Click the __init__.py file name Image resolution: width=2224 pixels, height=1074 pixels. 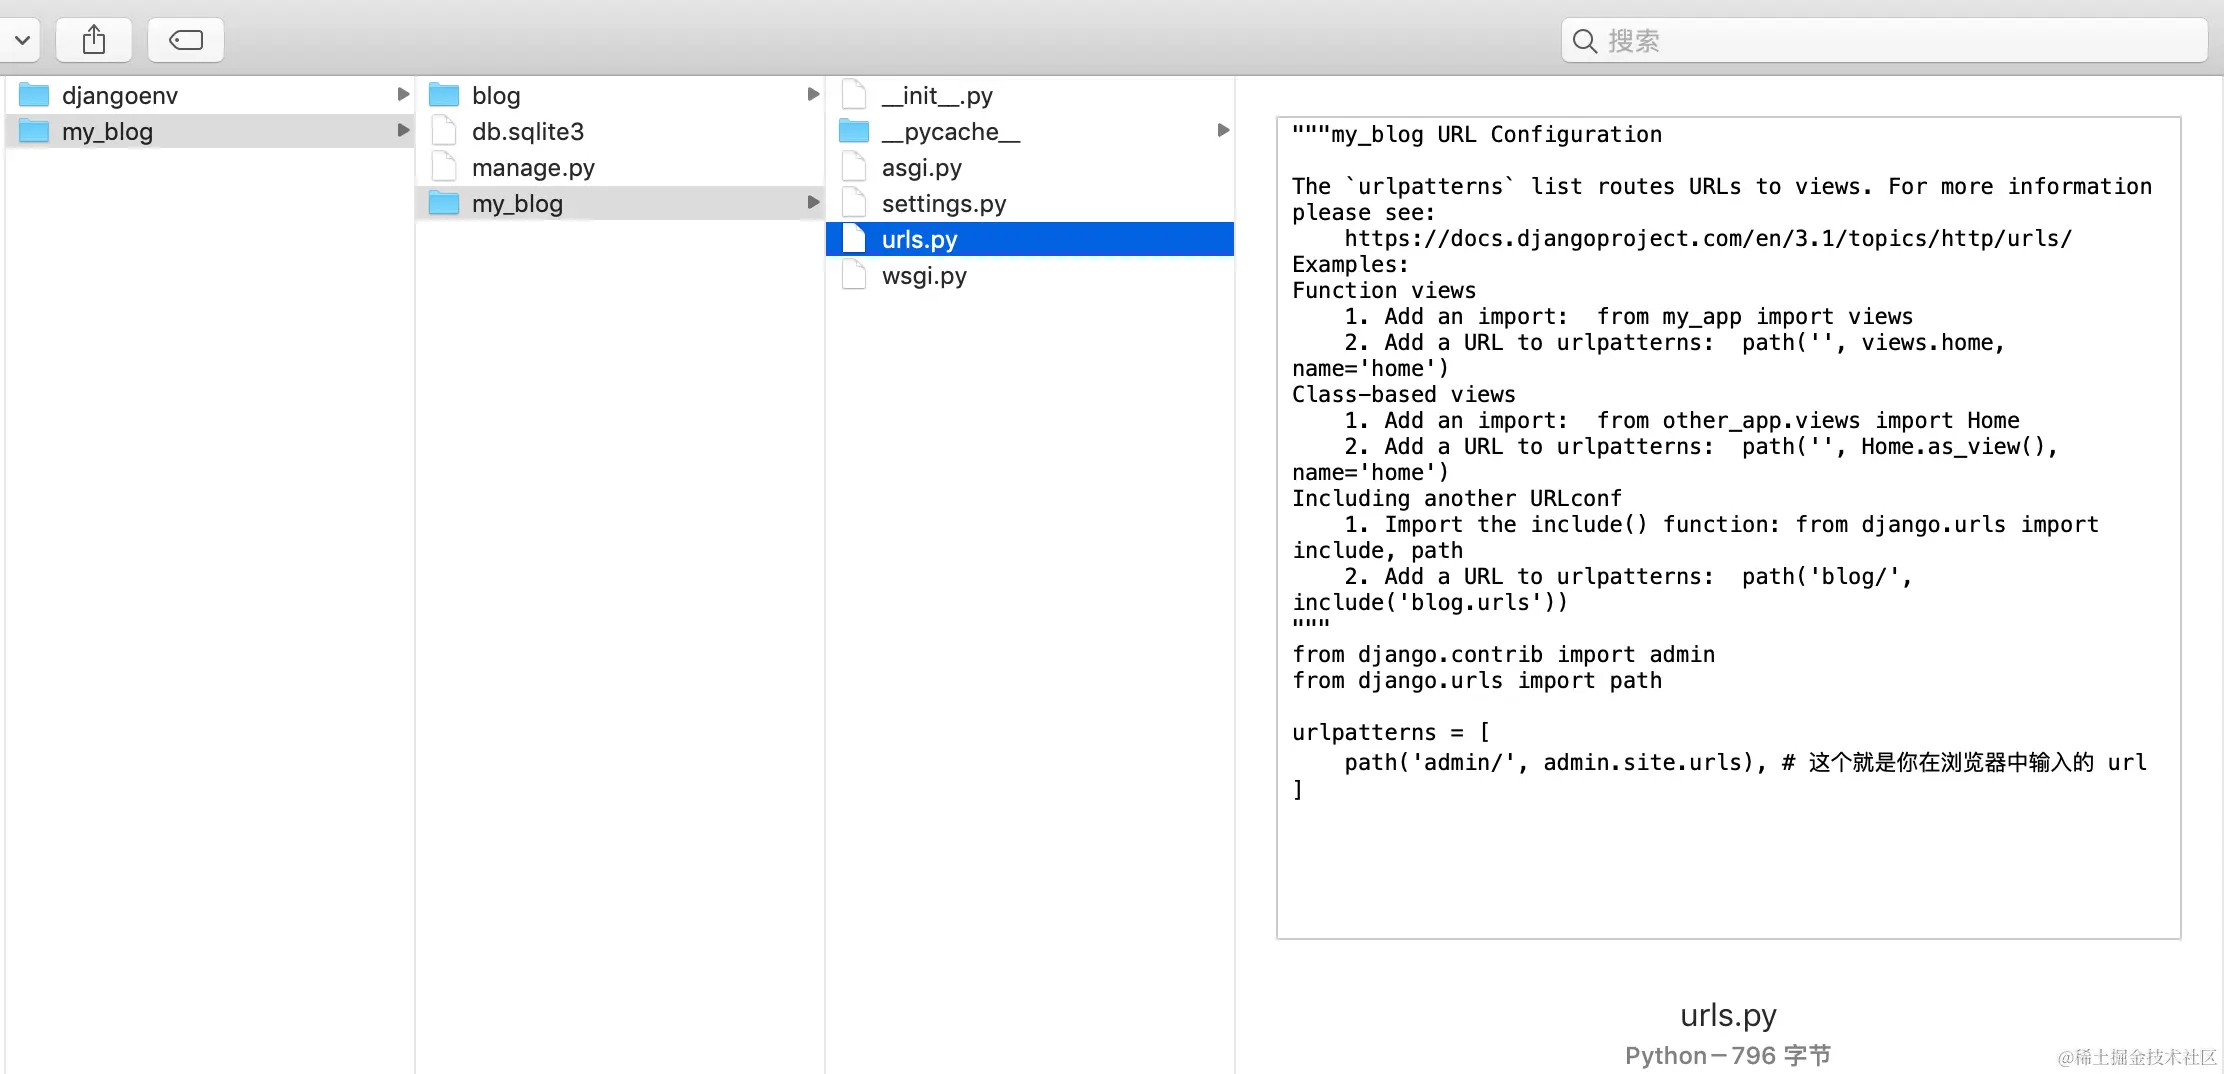tap(937, 96)
